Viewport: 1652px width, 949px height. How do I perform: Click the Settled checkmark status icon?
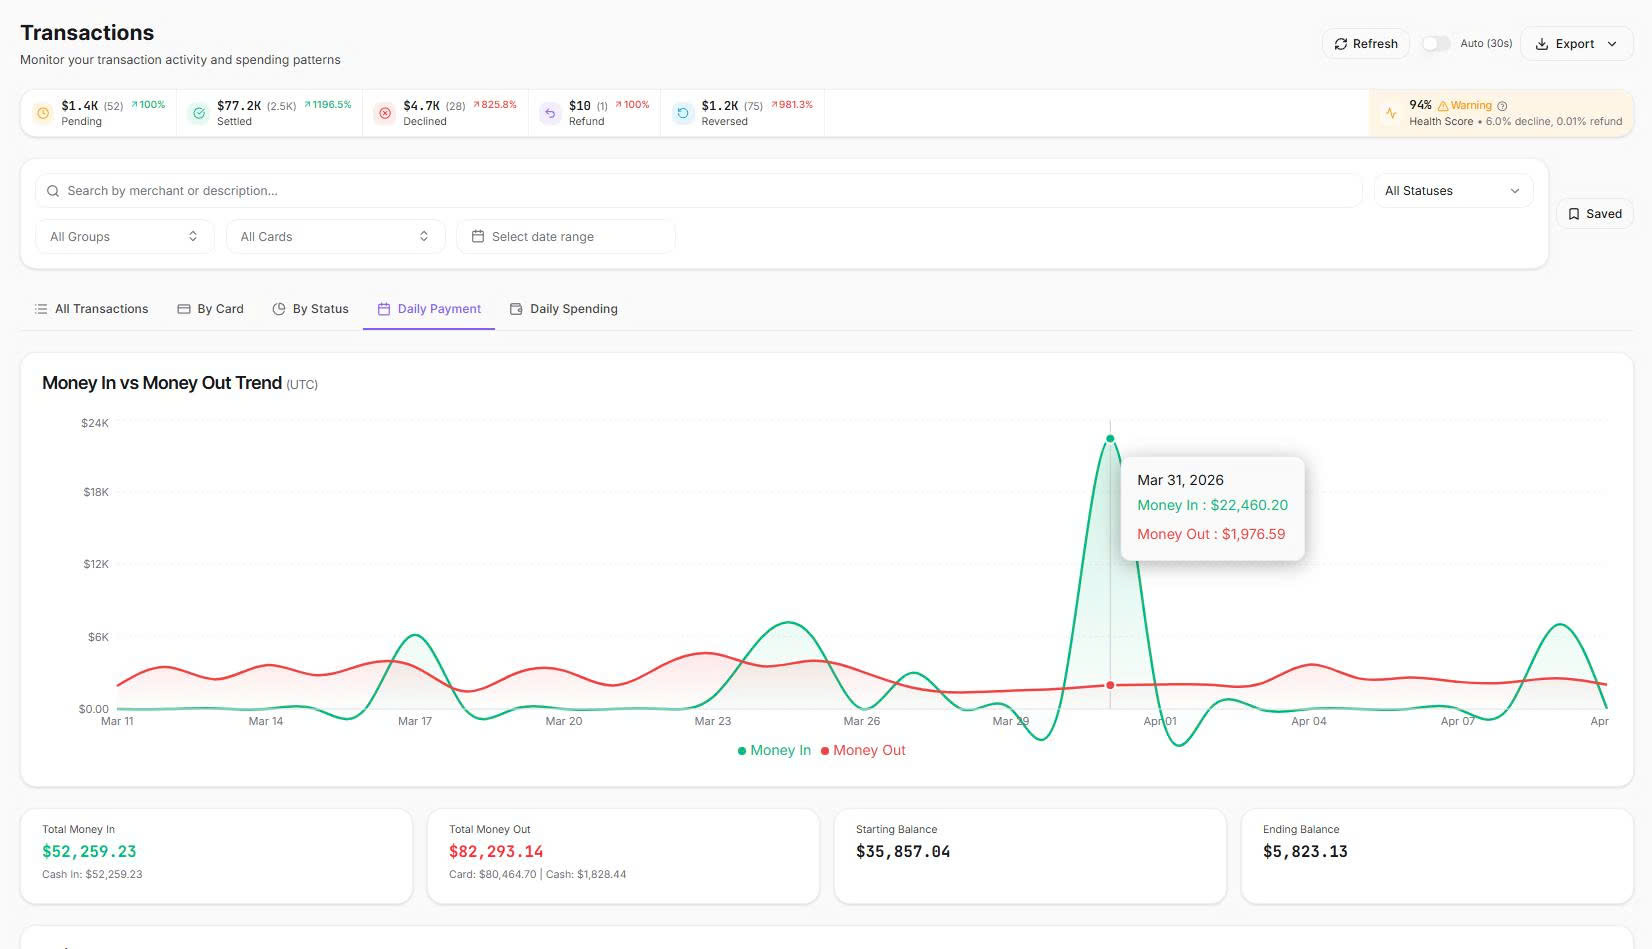point(199,113)
